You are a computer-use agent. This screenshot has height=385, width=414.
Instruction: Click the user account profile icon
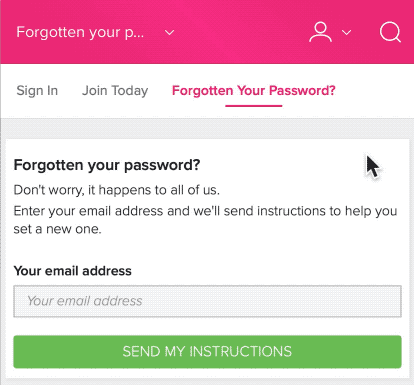(x=320, y=32)
